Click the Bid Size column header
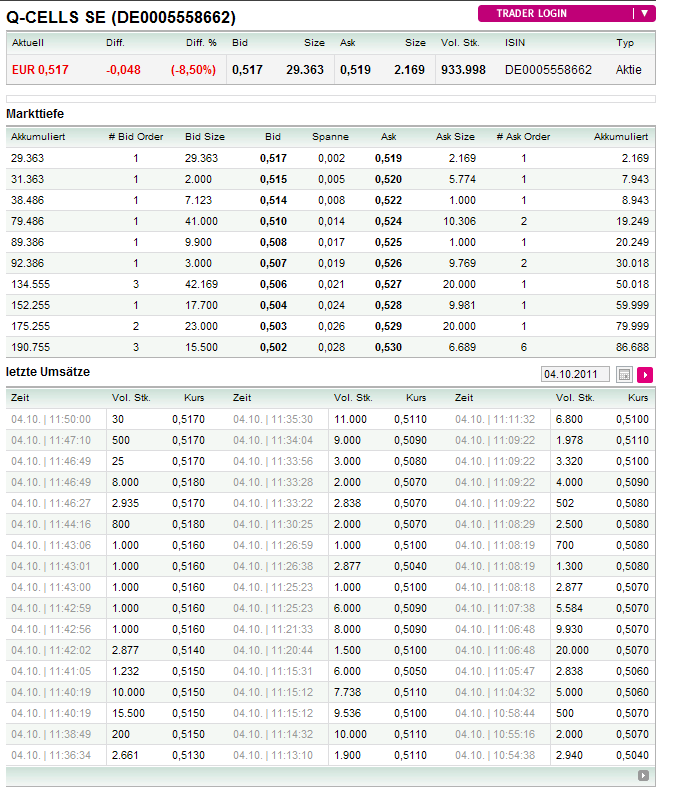The image size is (686, 787). pos(205,136)
